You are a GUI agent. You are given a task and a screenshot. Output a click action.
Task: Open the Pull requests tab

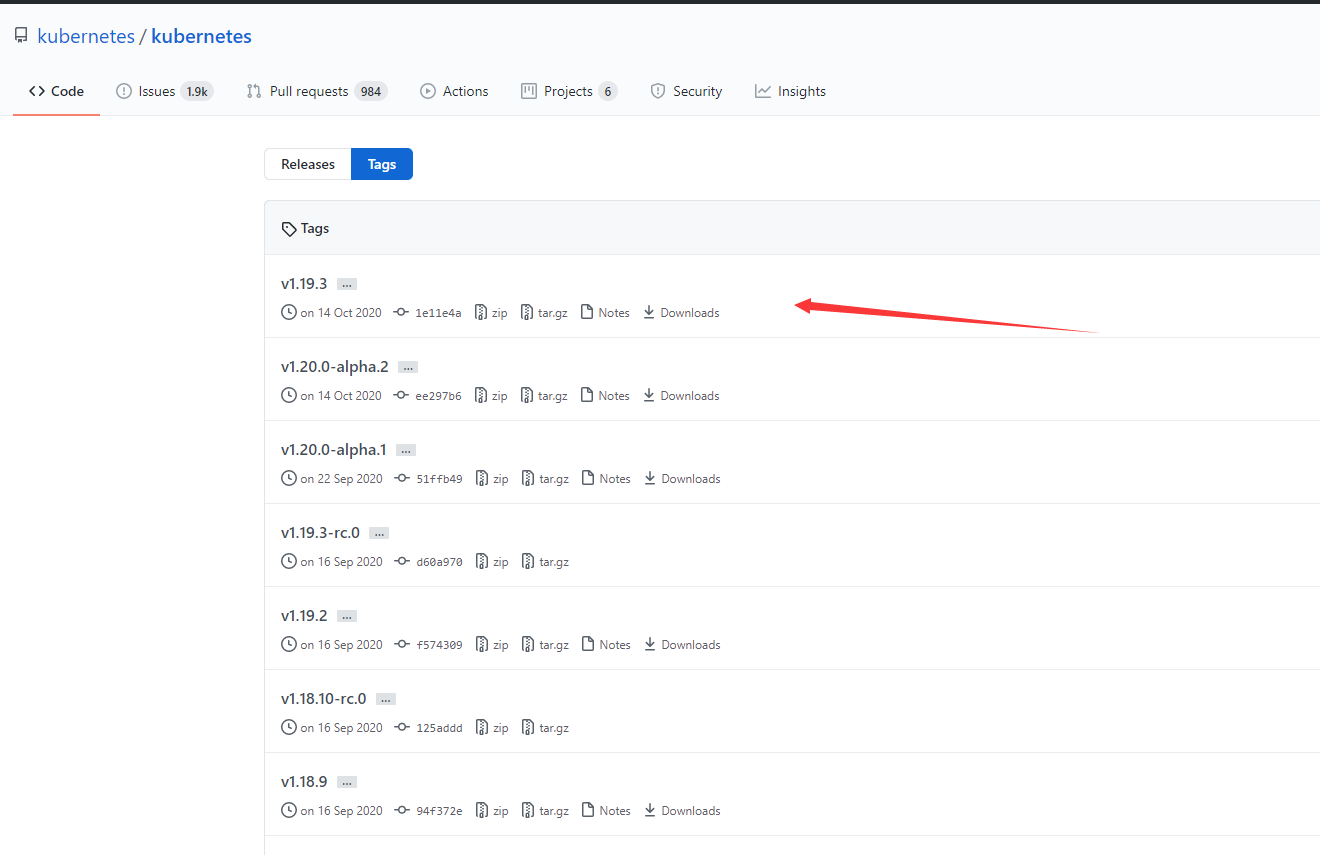point(316,91)
